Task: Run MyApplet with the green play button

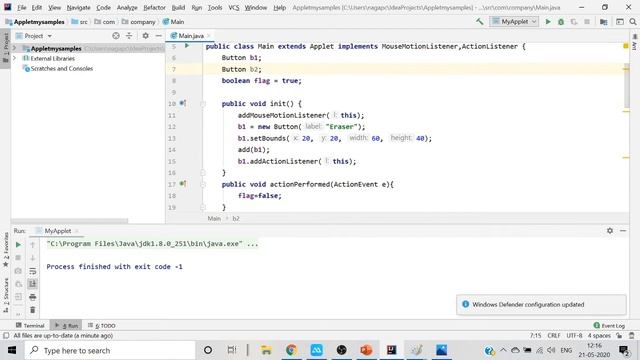Action: point(548,22)
